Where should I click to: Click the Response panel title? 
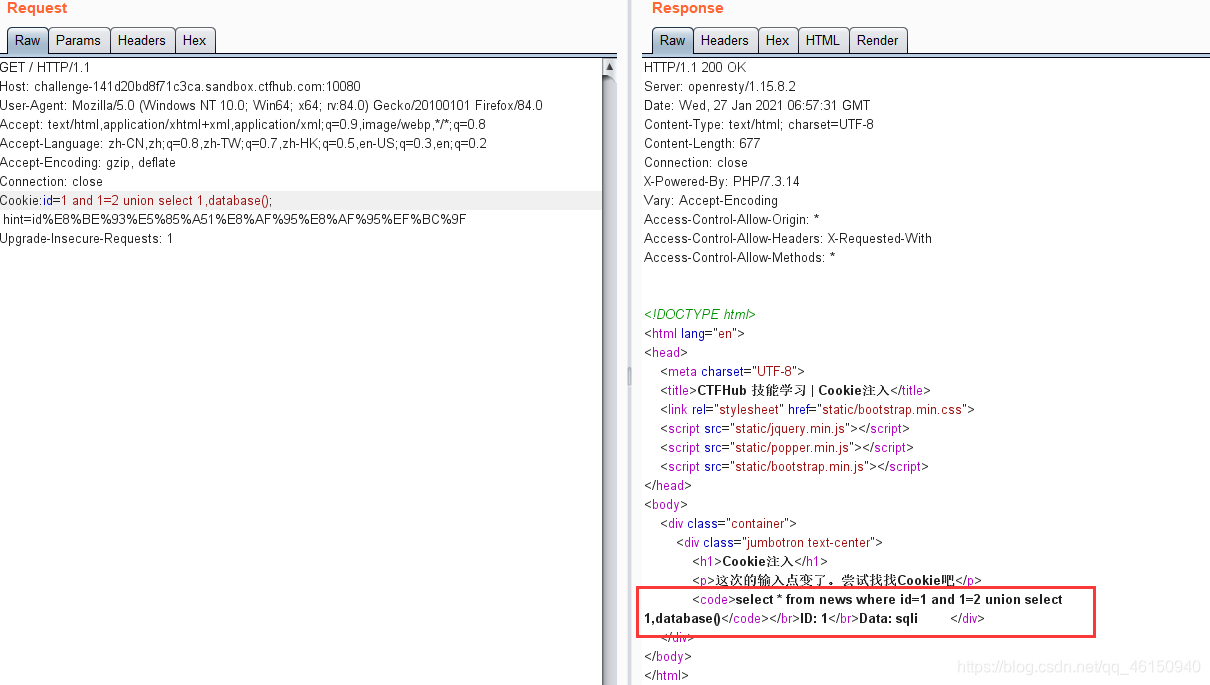(687, 8)
